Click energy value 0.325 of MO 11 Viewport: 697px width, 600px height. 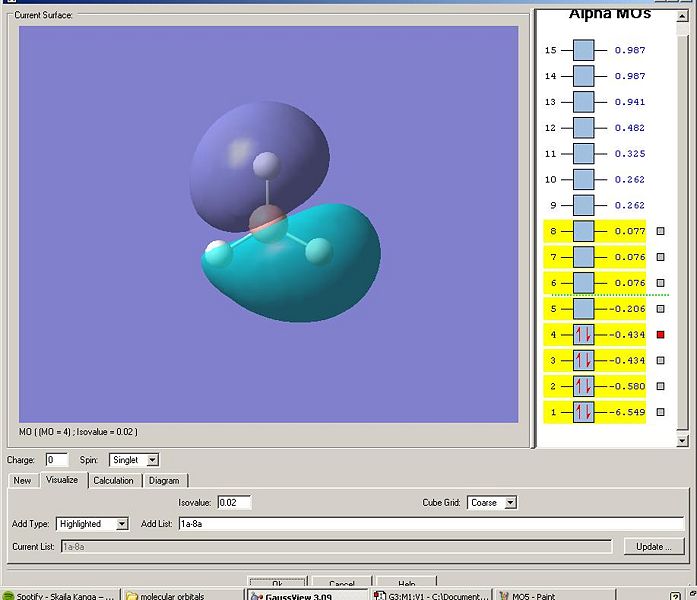[630, 153]
